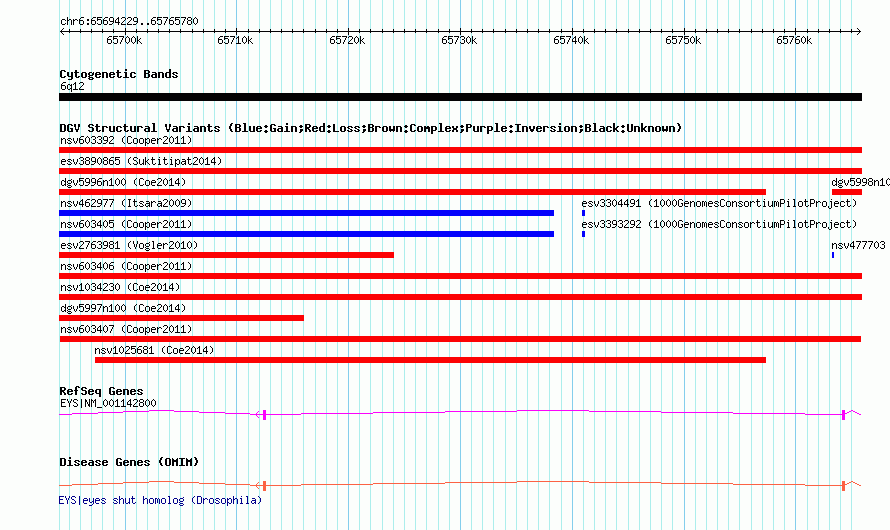
Task: Click the tiny blue marker under nsv477703
Action: (833, 255)
